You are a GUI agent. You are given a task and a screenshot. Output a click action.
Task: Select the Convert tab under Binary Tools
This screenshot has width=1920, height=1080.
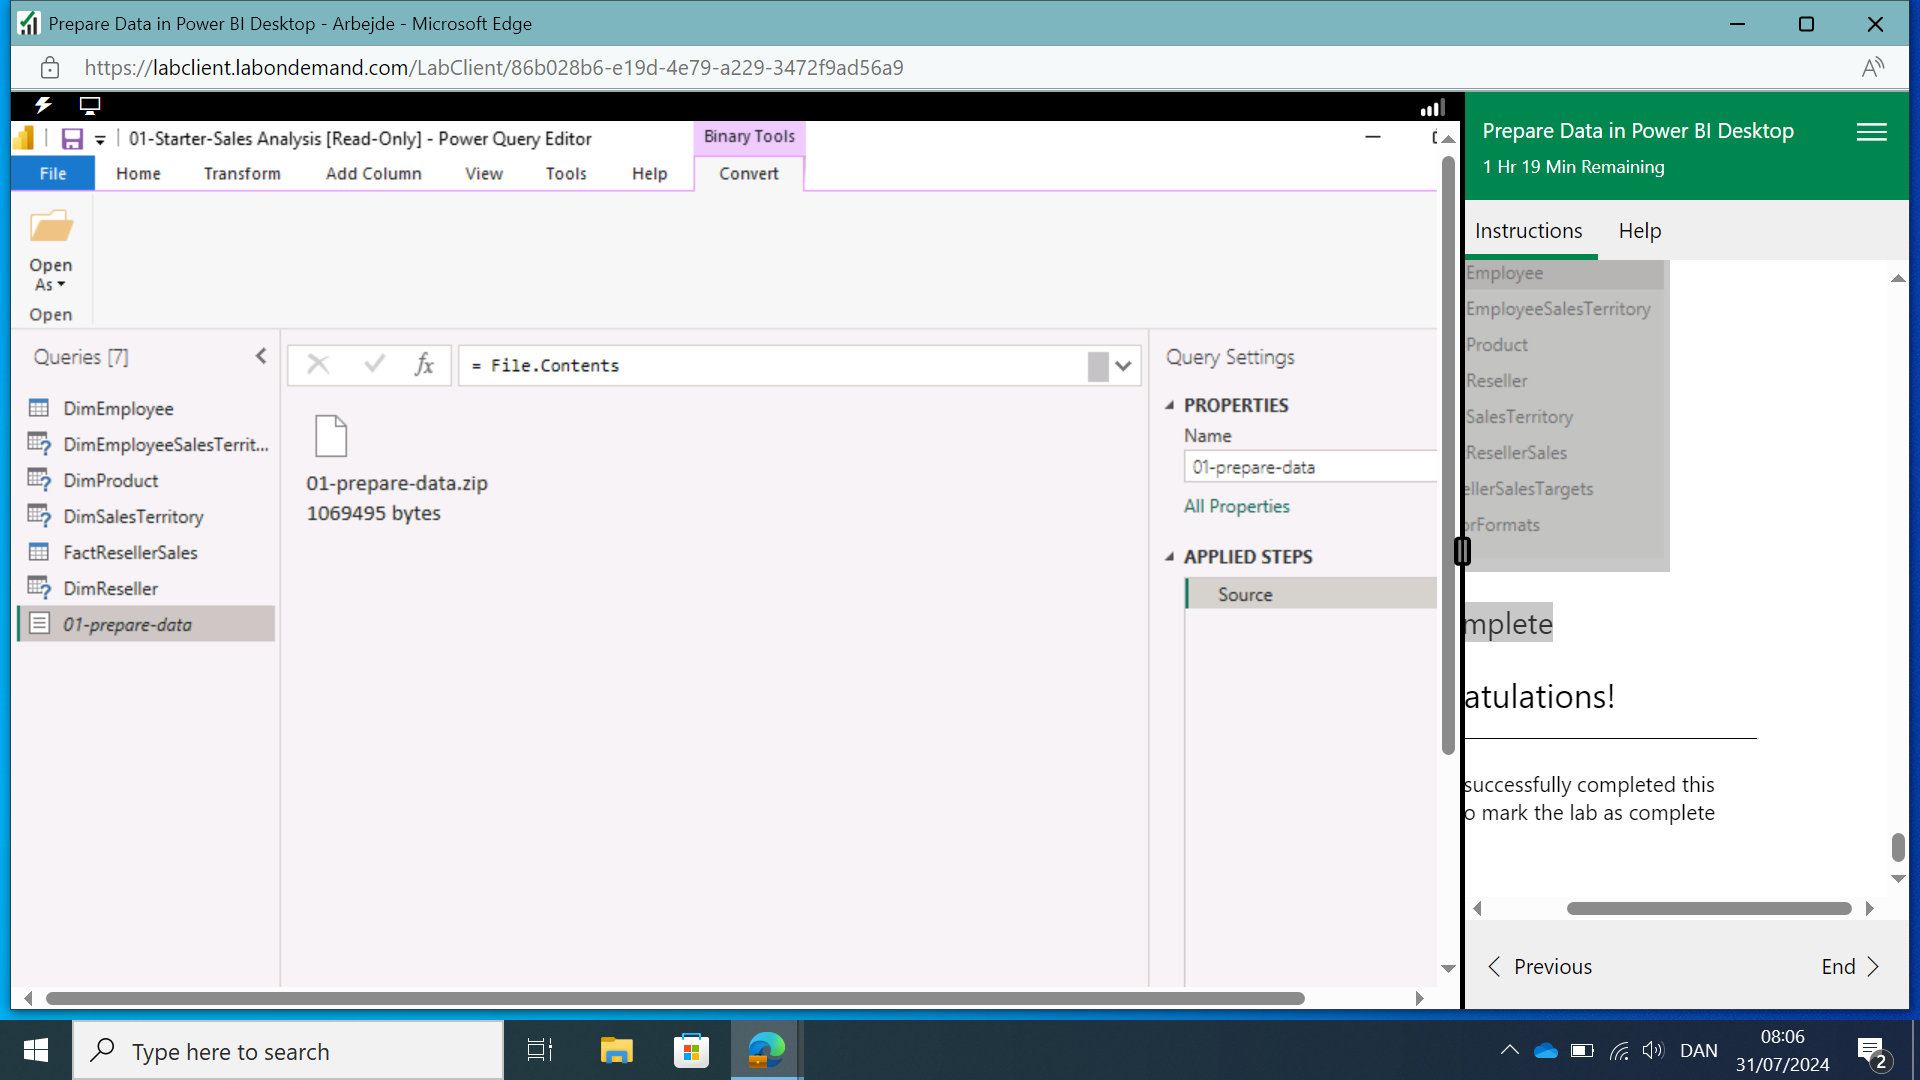click(x=749, y=173)
